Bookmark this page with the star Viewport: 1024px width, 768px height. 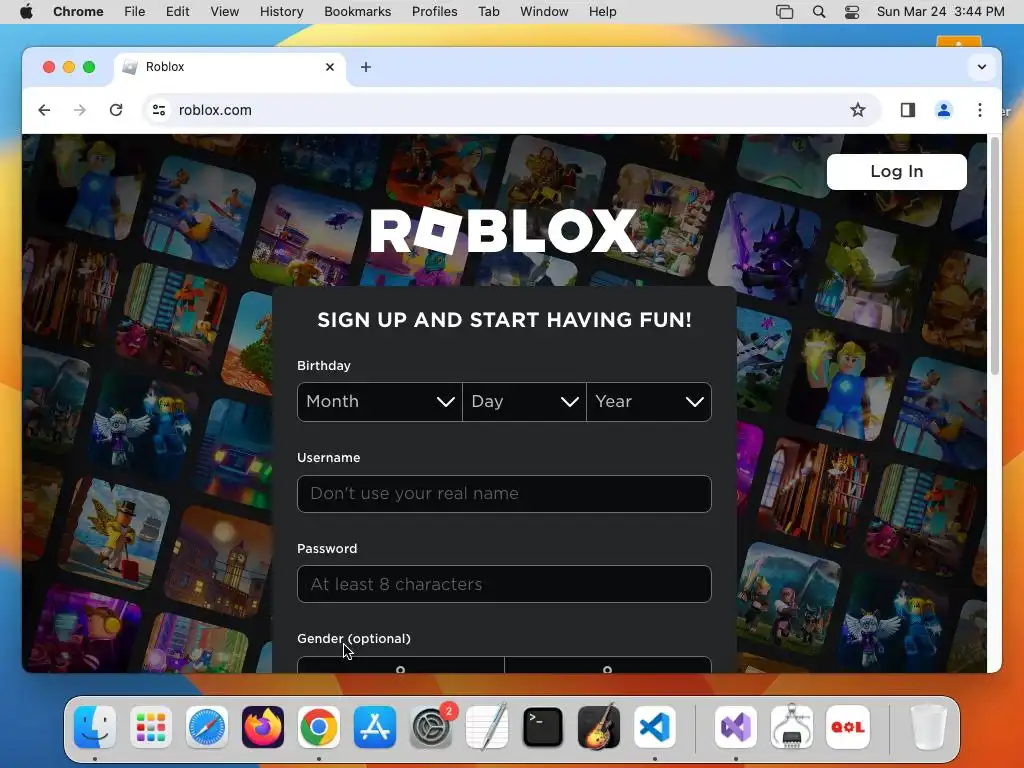click(x=857, y=110)
